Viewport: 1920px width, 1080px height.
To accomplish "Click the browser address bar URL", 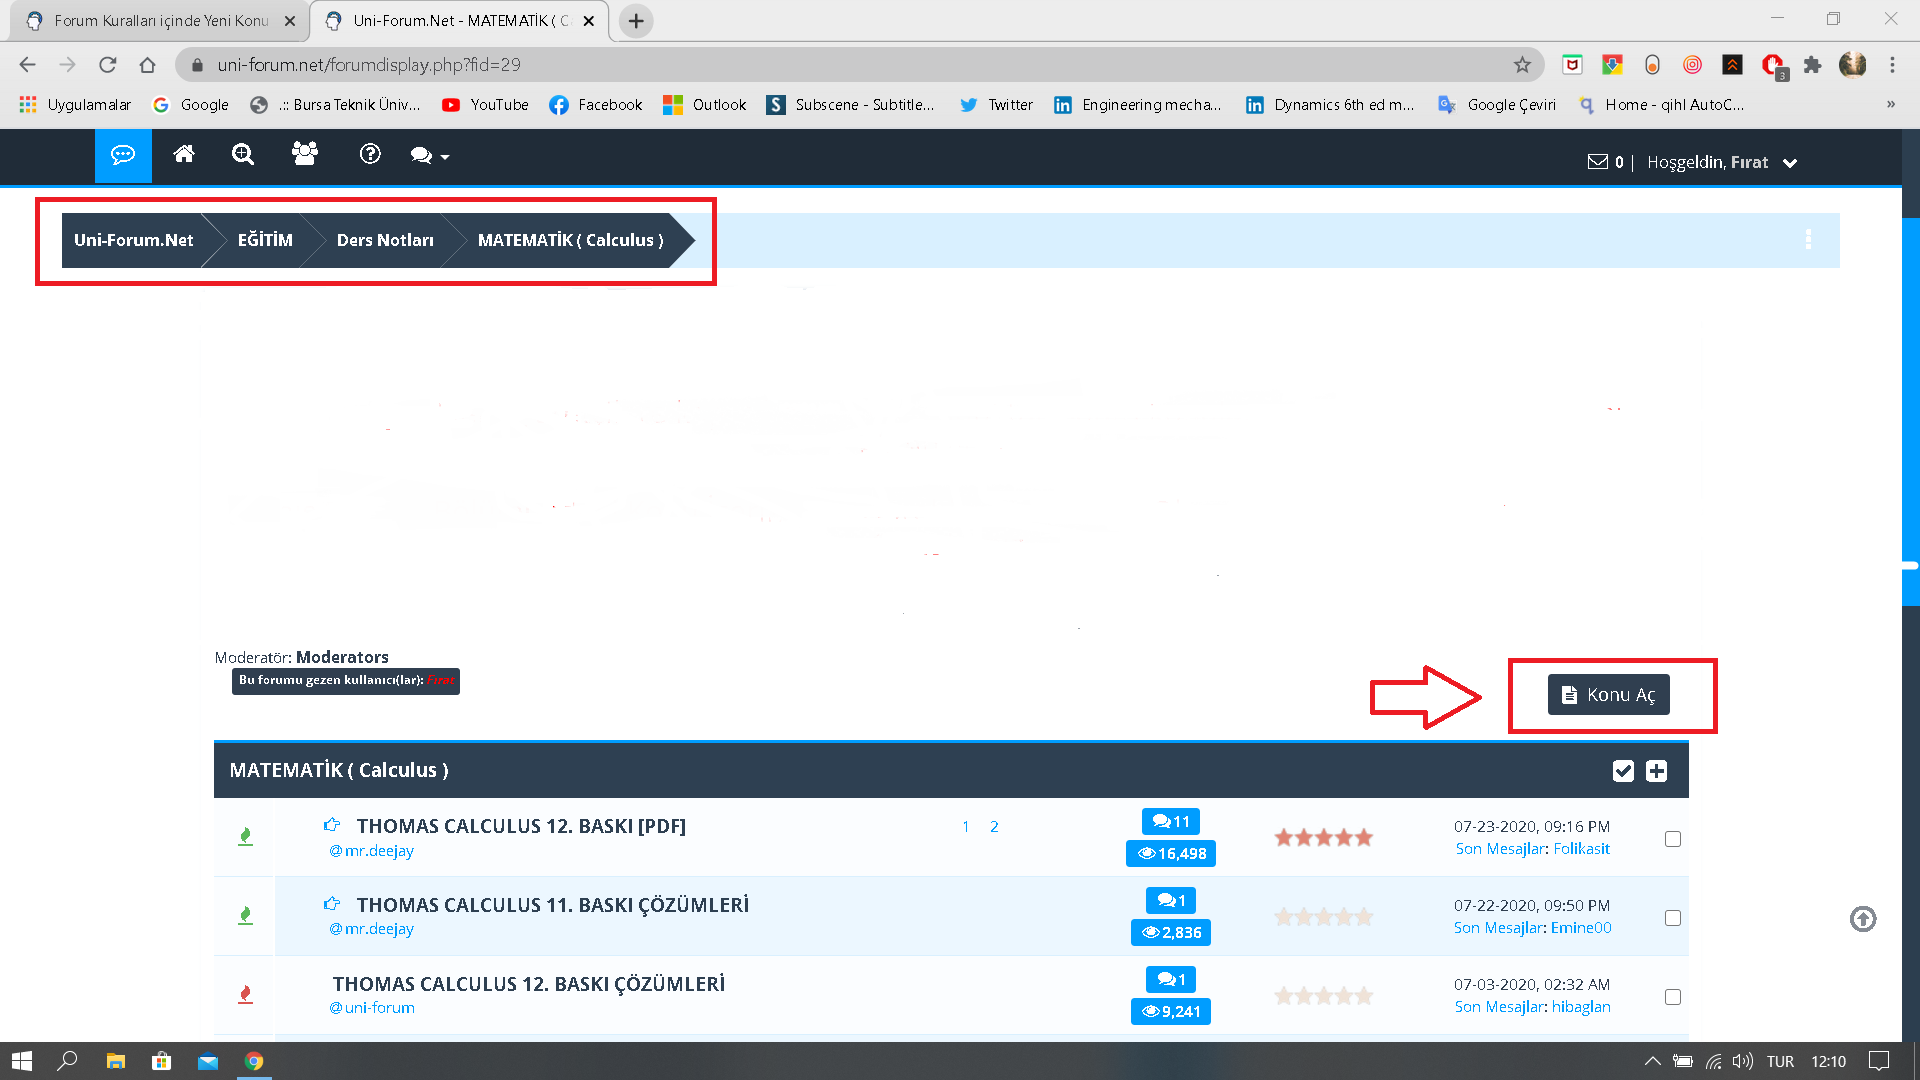I will 369,65.
